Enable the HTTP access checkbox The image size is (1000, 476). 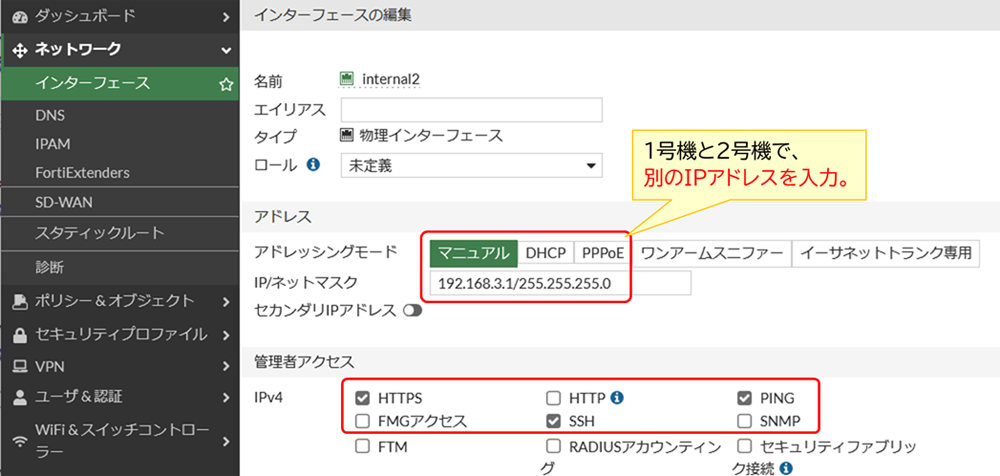coord(554,398)
